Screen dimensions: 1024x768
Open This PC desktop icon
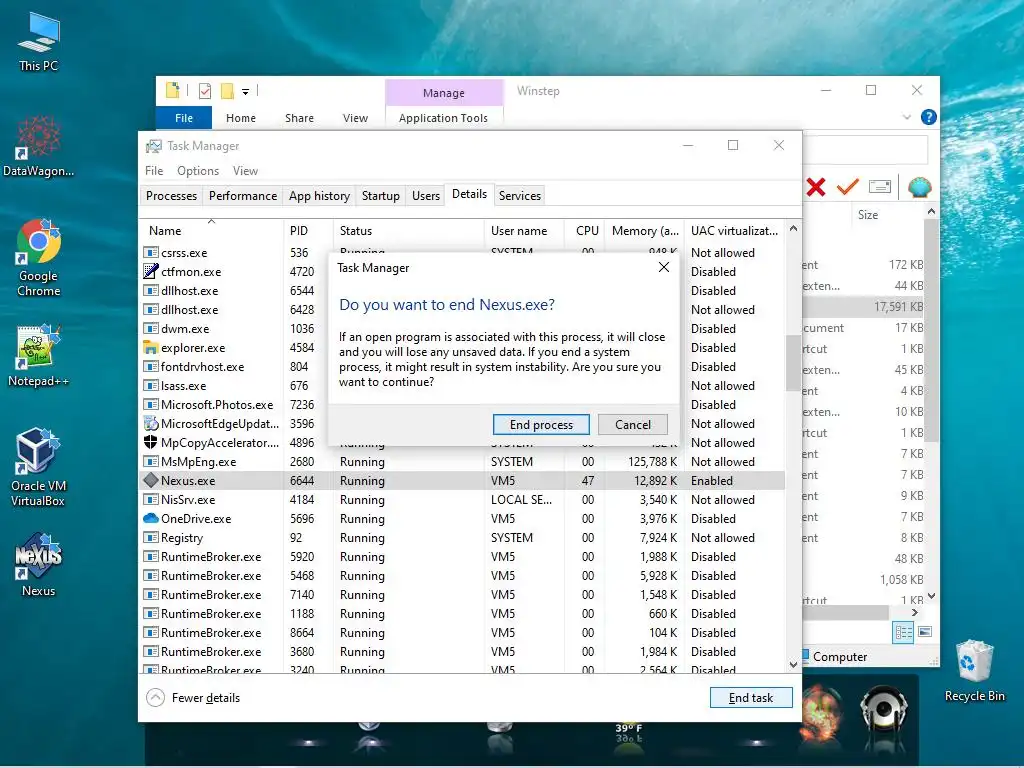[x=39, y=43]
